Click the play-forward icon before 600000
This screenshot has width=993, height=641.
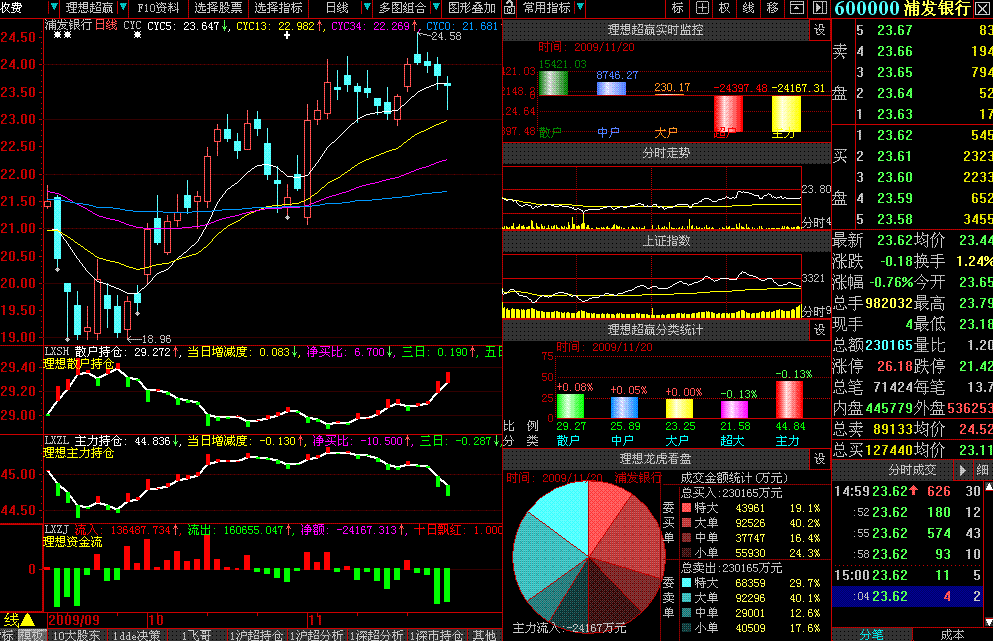pos(819,8)
